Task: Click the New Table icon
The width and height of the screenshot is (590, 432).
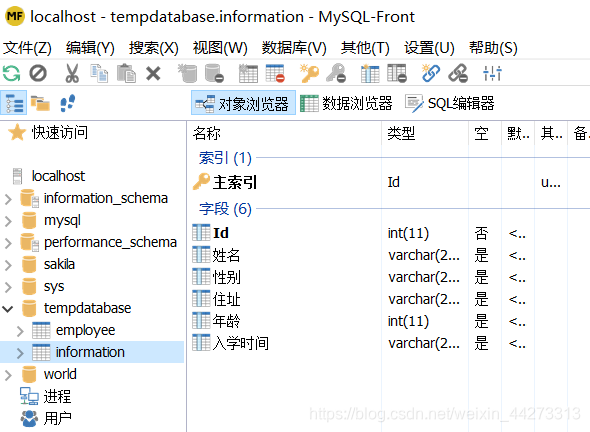Action: (248, 73)
